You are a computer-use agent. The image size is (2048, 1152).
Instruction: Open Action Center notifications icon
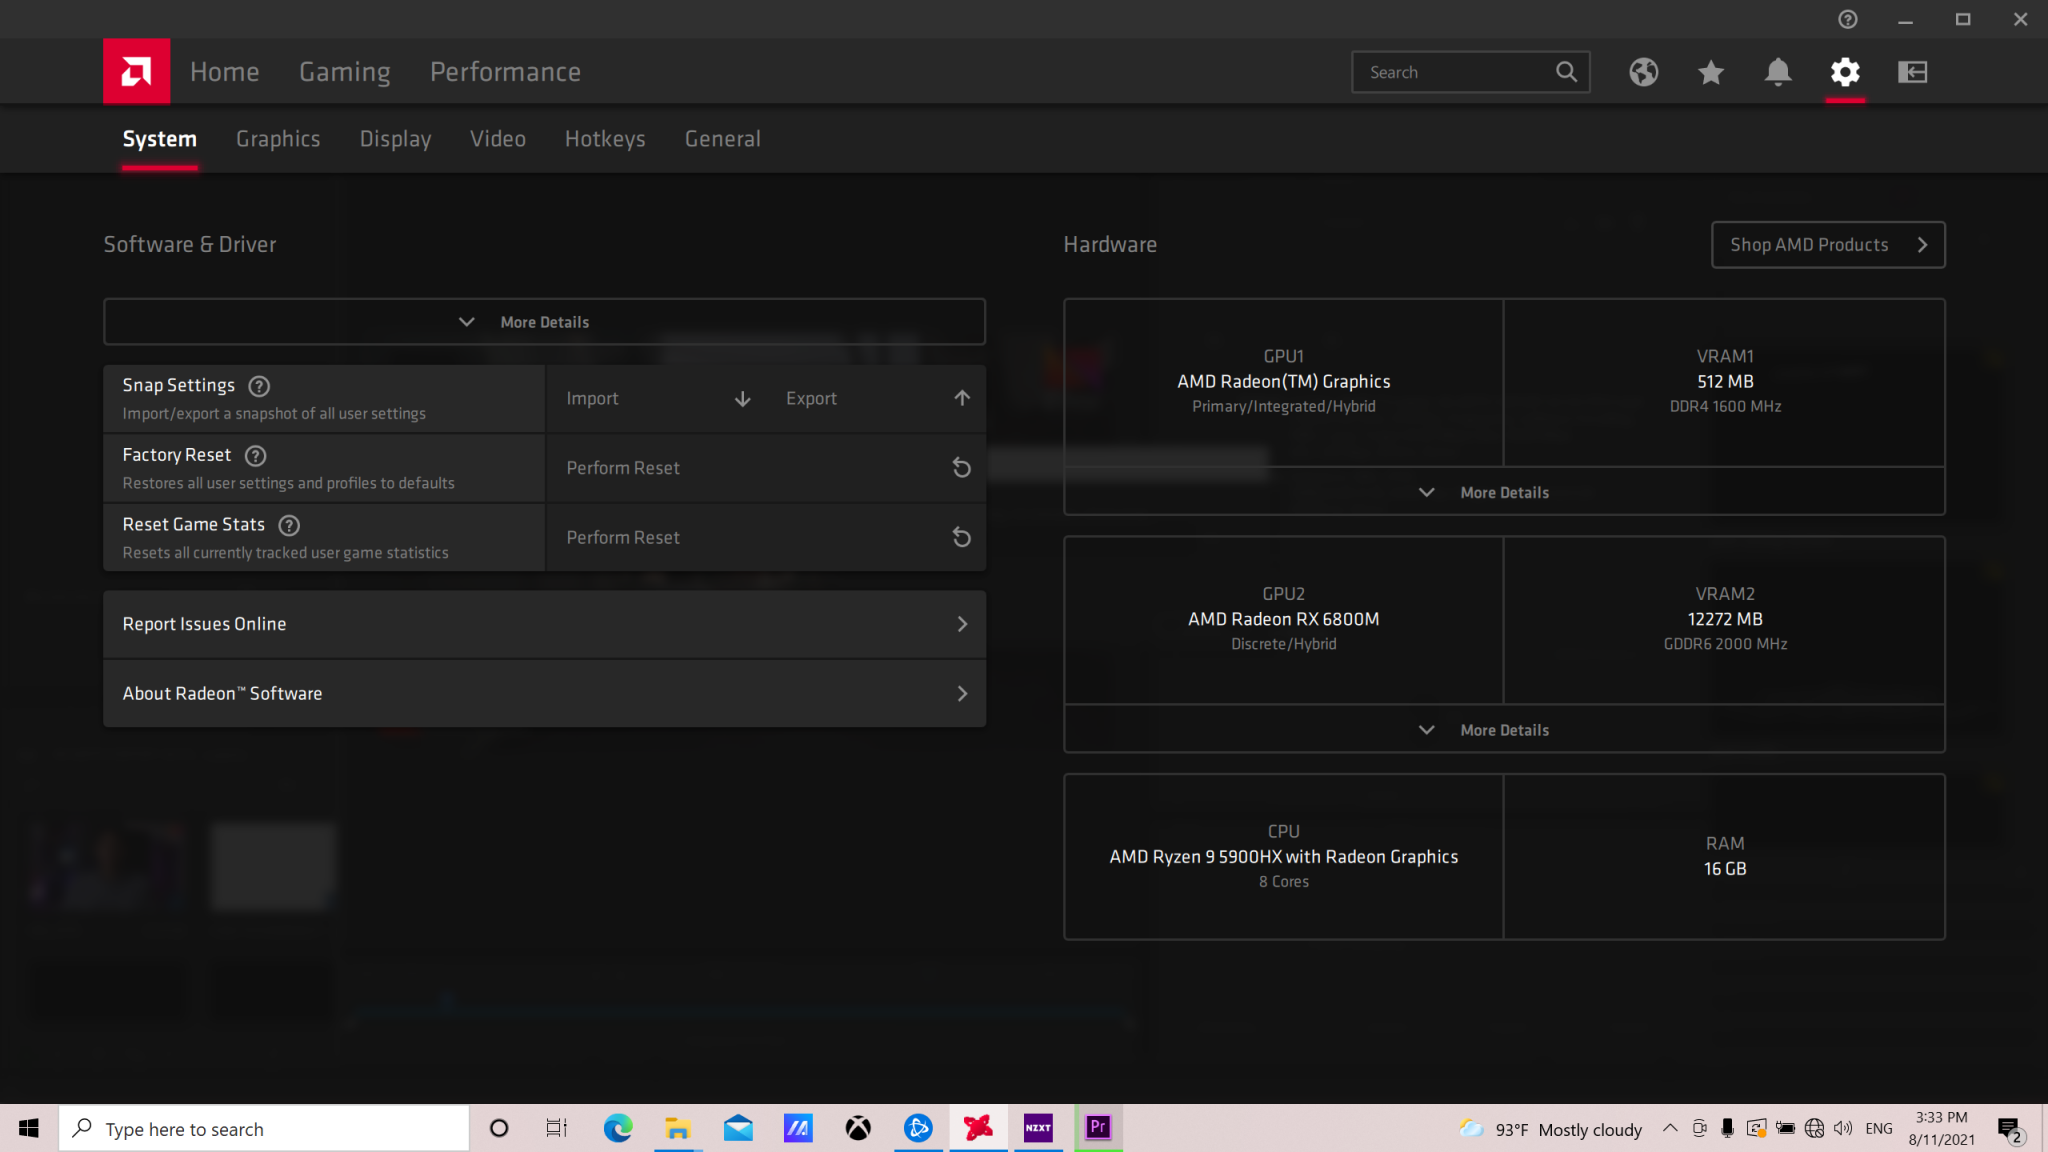pos(2009,1129)
